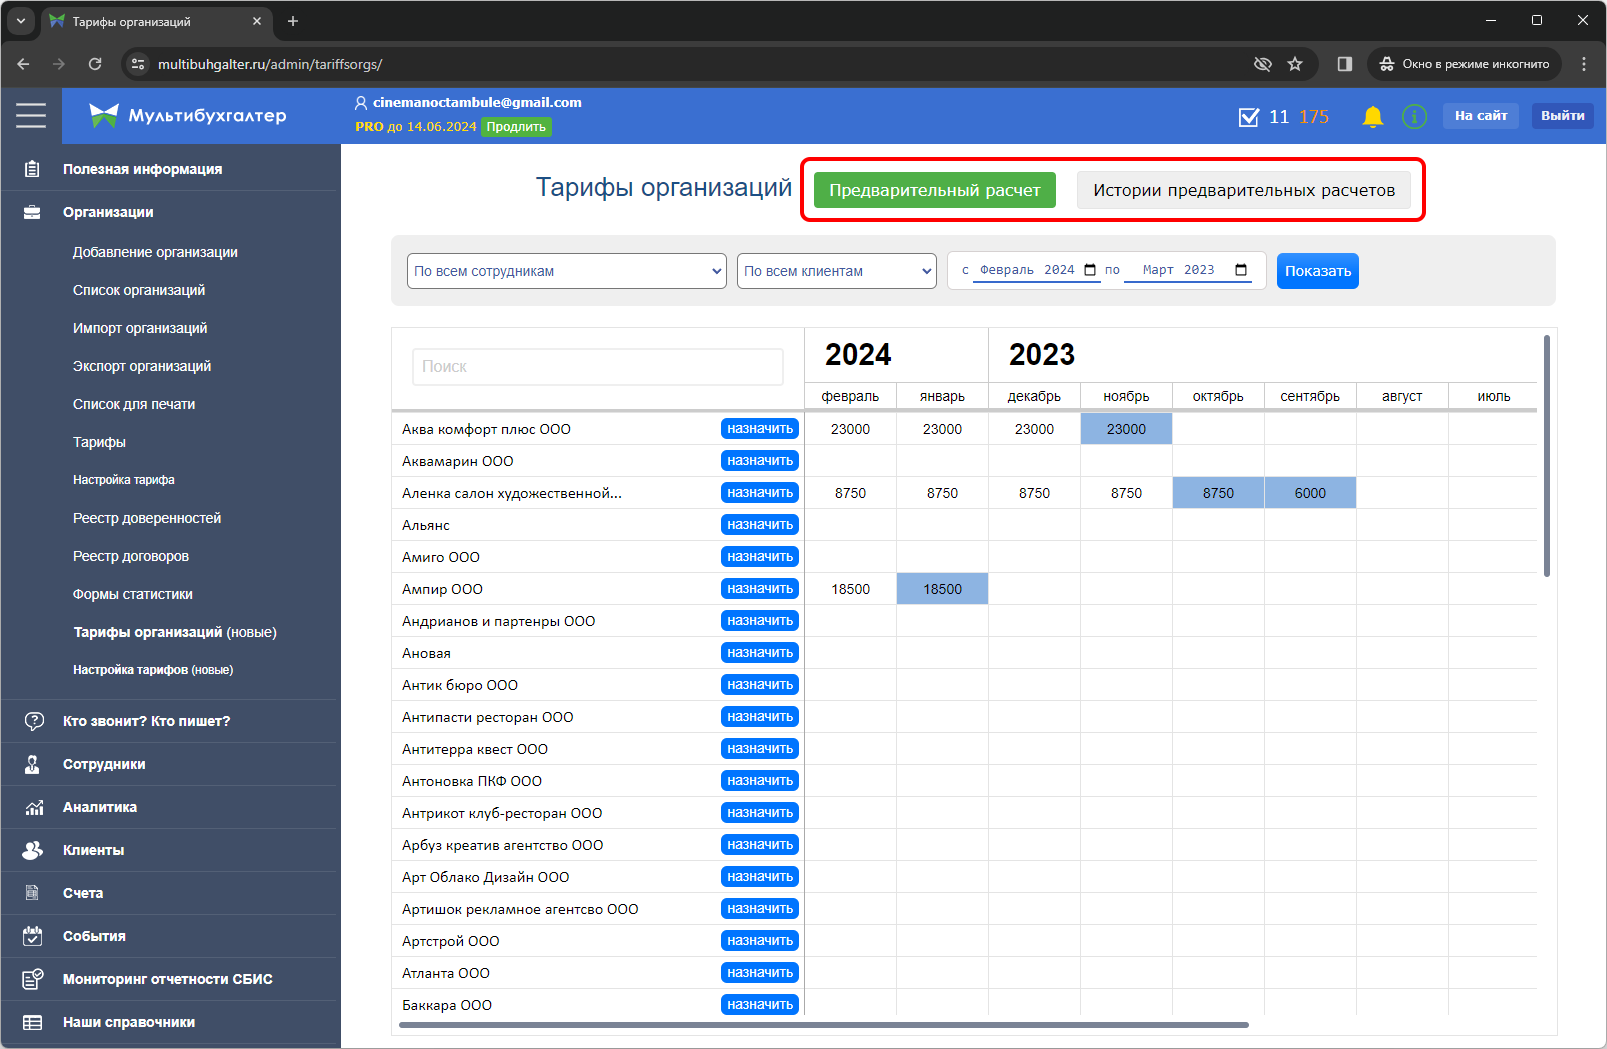This screenshot has width=1607, height=1049.
Task: Click the organization search field
Action: coord(597,367)
